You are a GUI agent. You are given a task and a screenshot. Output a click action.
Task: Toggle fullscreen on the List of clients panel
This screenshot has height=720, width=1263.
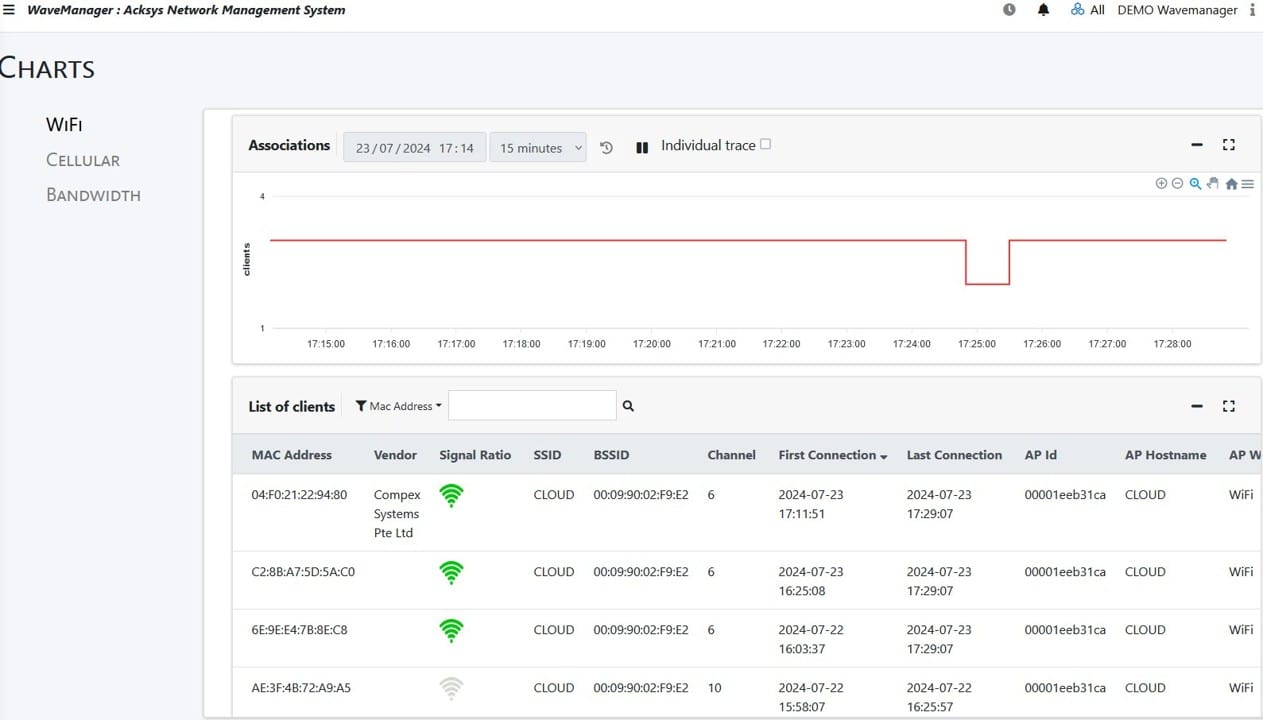(1229, 406)
